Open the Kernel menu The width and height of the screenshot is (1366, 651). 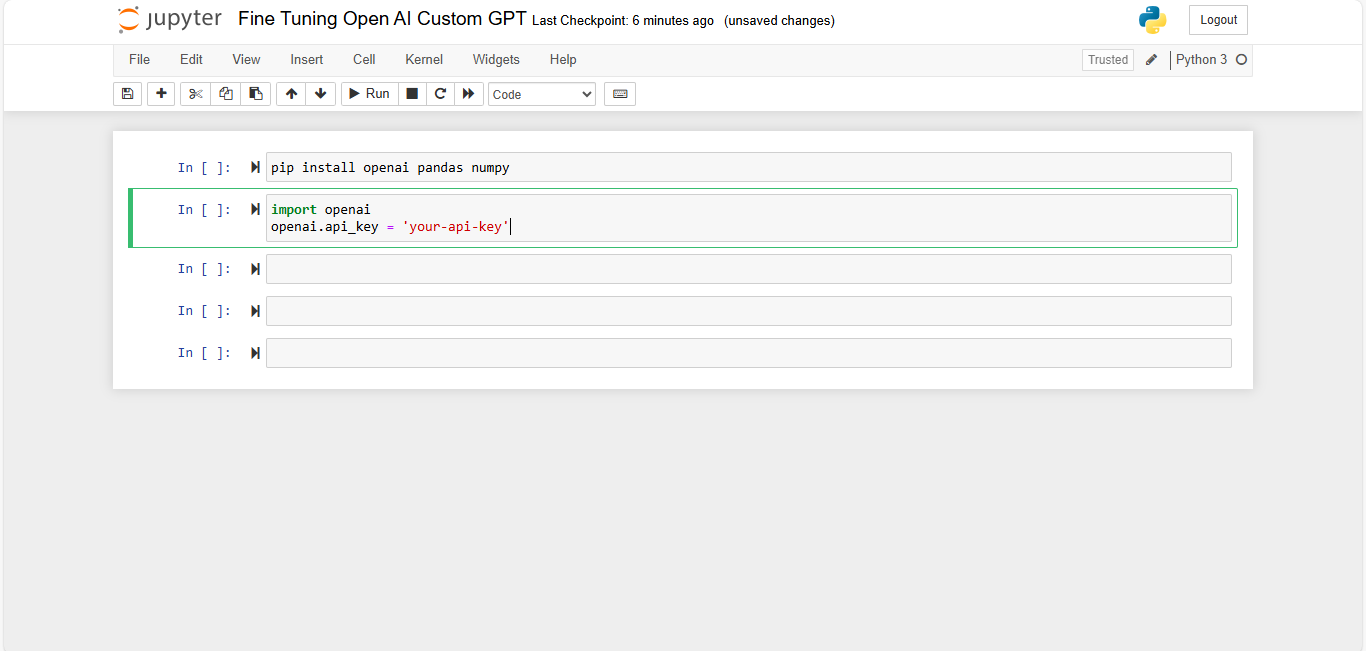pyautogui.click(x=423, y=59)
